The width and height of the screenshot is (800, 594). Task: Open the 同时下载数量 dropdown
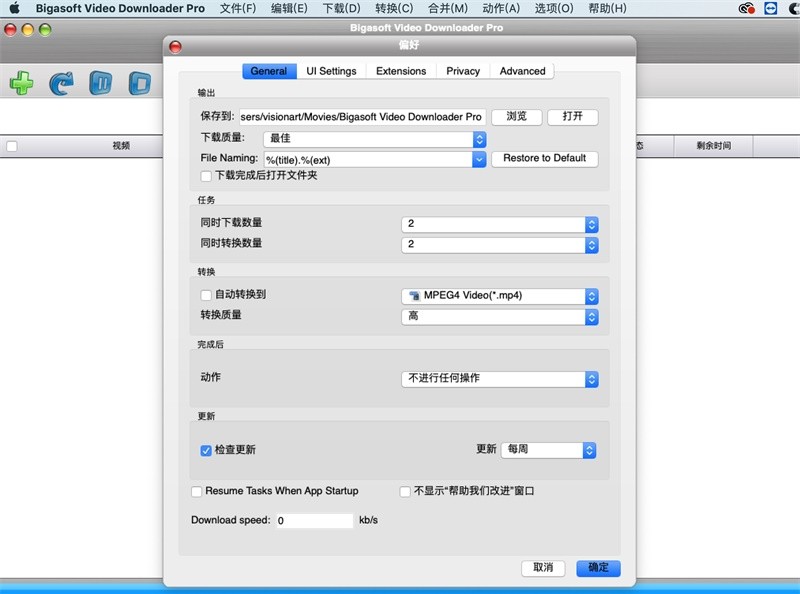coord(500,224)
